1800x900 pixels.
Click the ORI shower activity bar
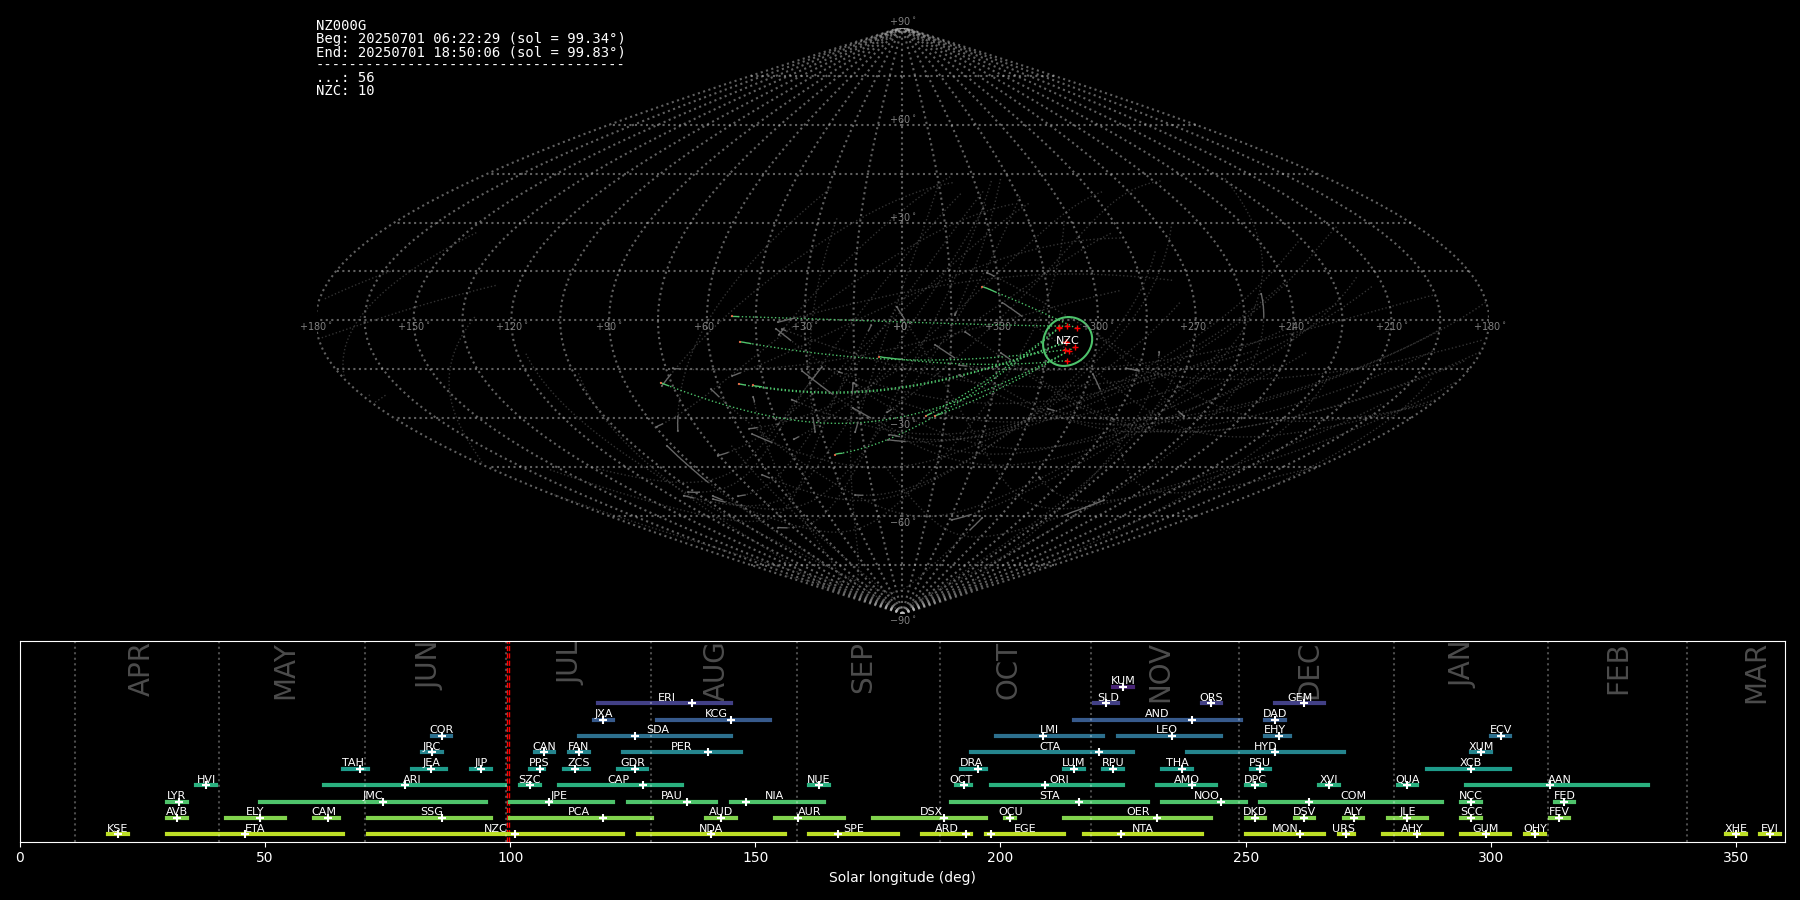[1057, 785]
